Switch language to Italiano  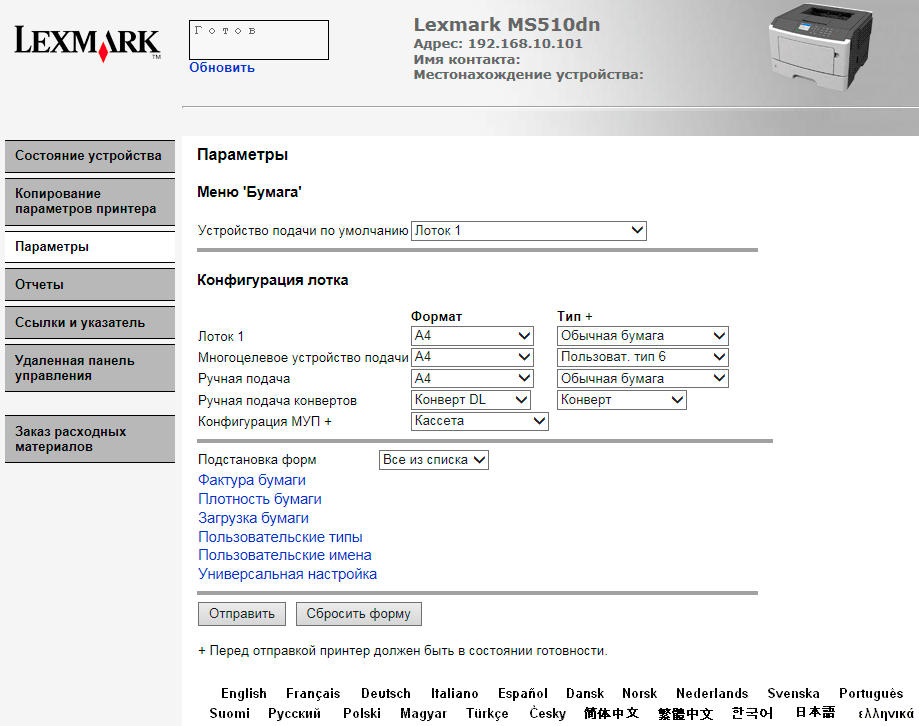[455, 694]
